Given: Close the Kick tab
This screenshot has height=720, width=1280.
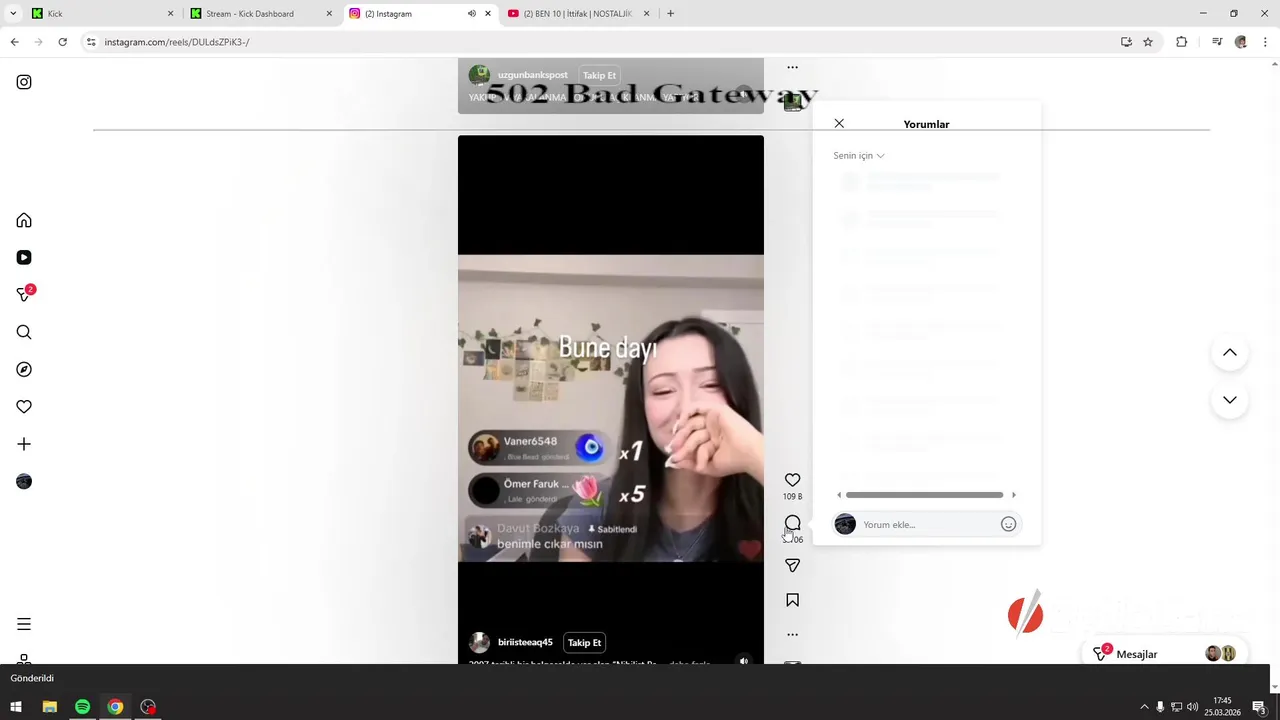Looking at the screenshot, I should point(170,14).
